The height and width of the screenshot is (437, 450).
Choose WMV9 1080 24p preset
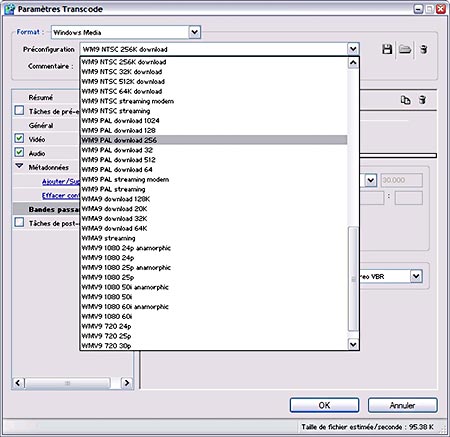(x=214, y=258)
